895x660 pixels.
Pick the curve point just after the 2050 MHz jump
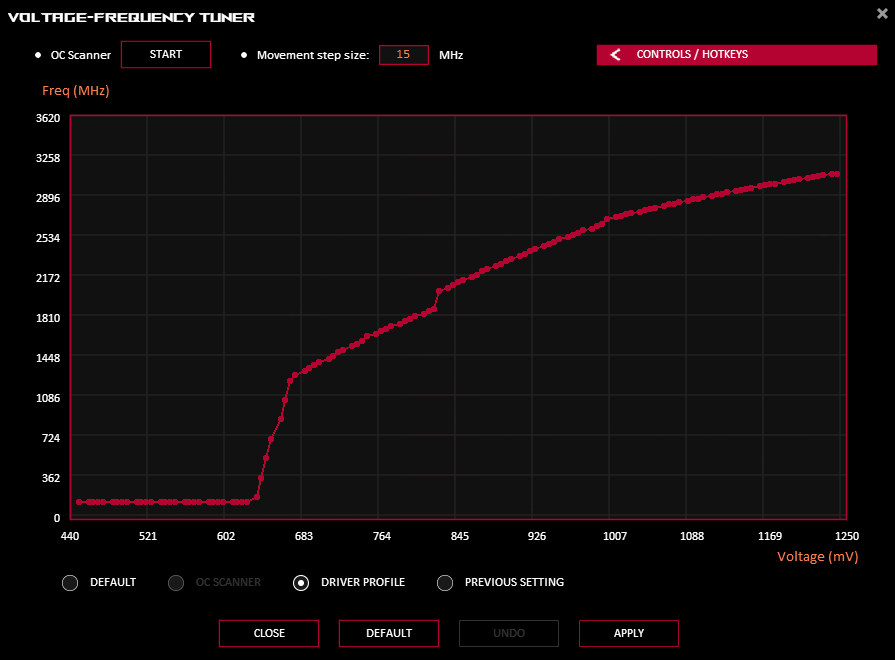pyautogui.click(x=439, y=291)
